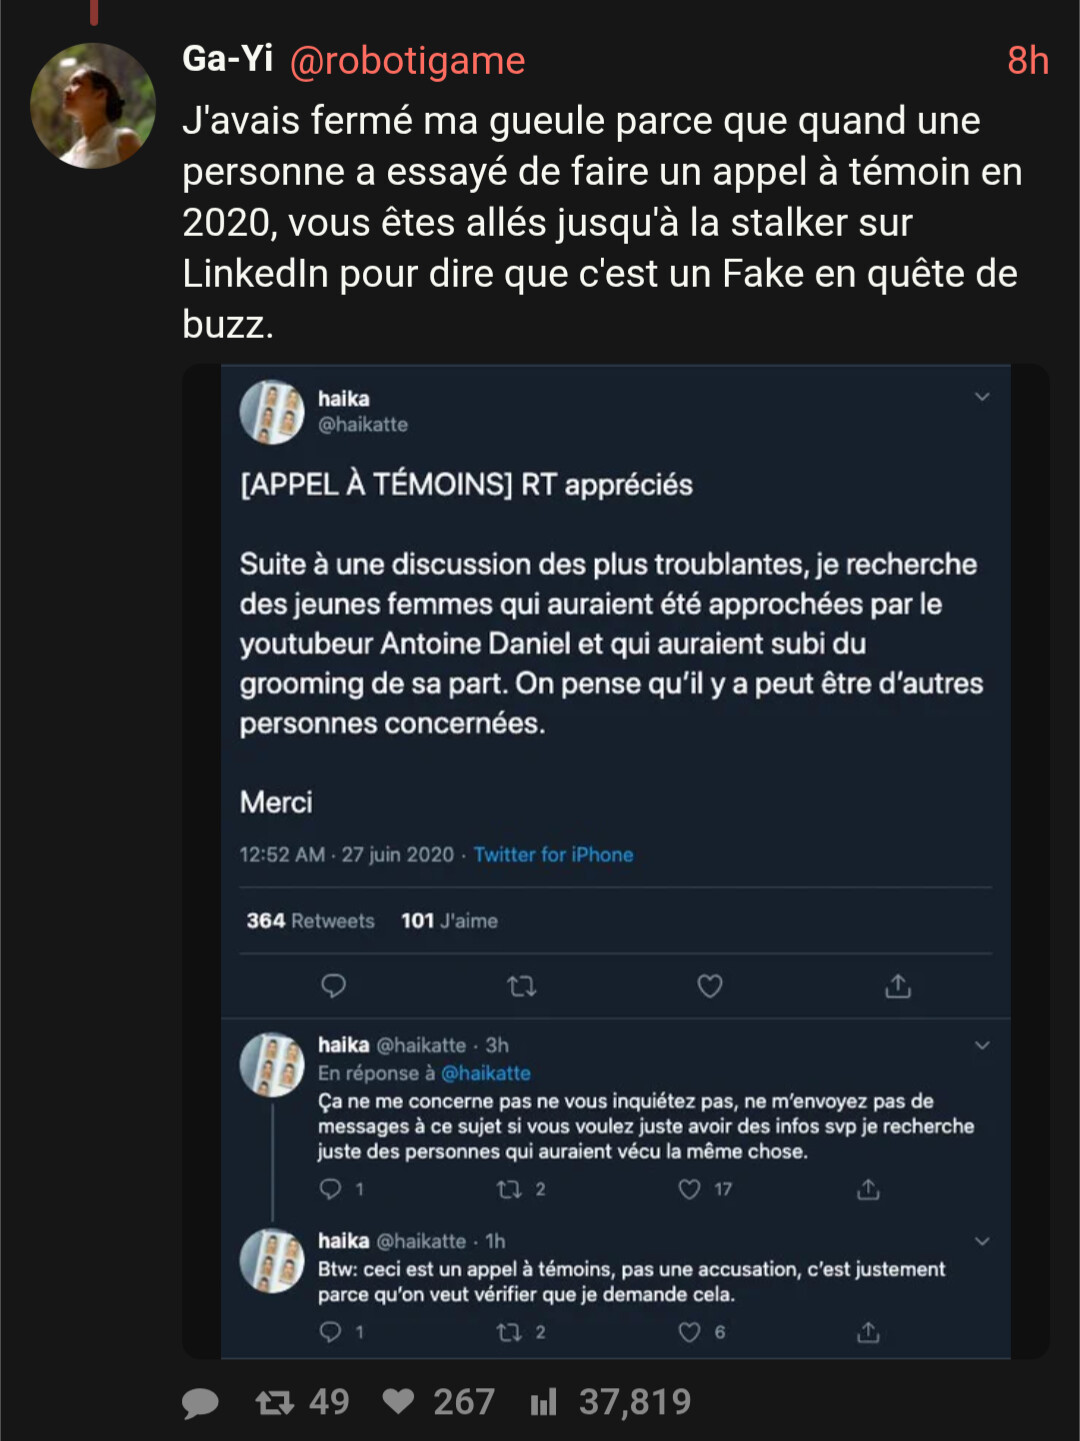Open the 101 J'aime list
Viewport: 1080px width, 1441px height.
click(x=449, y=921)
